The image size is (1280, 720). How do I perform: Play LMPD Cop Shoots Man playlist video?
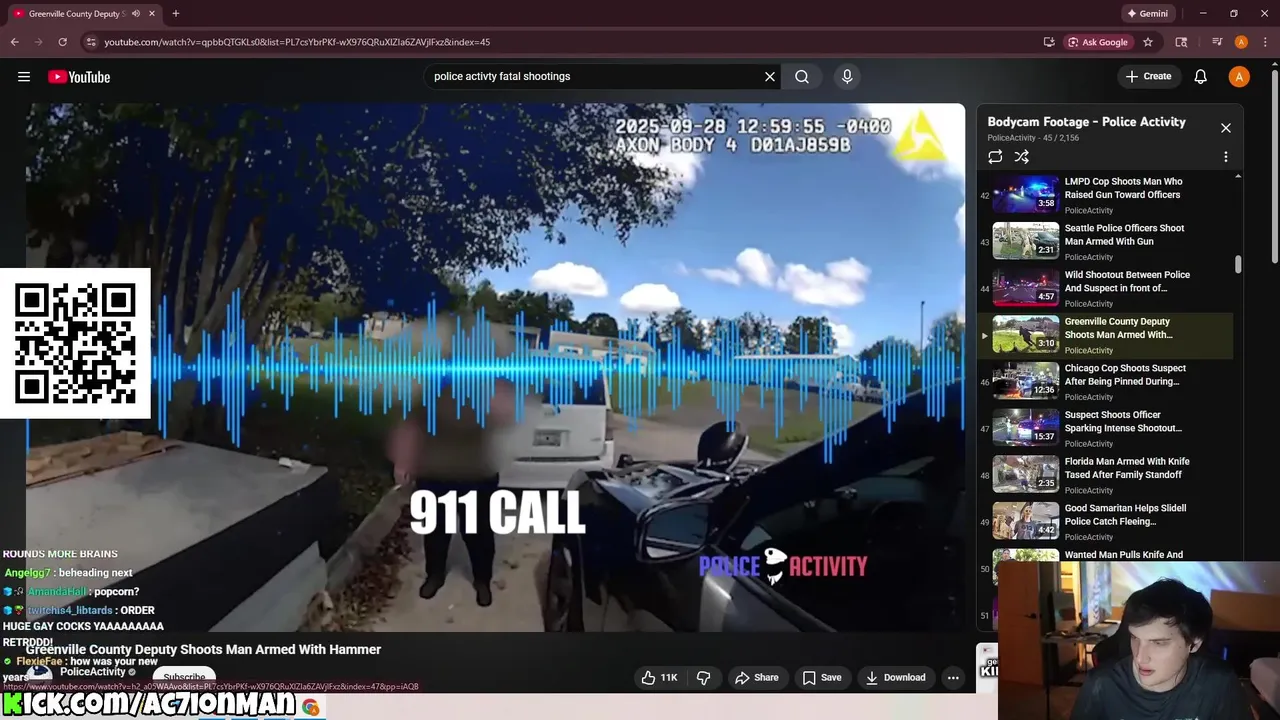(1105, 195)
